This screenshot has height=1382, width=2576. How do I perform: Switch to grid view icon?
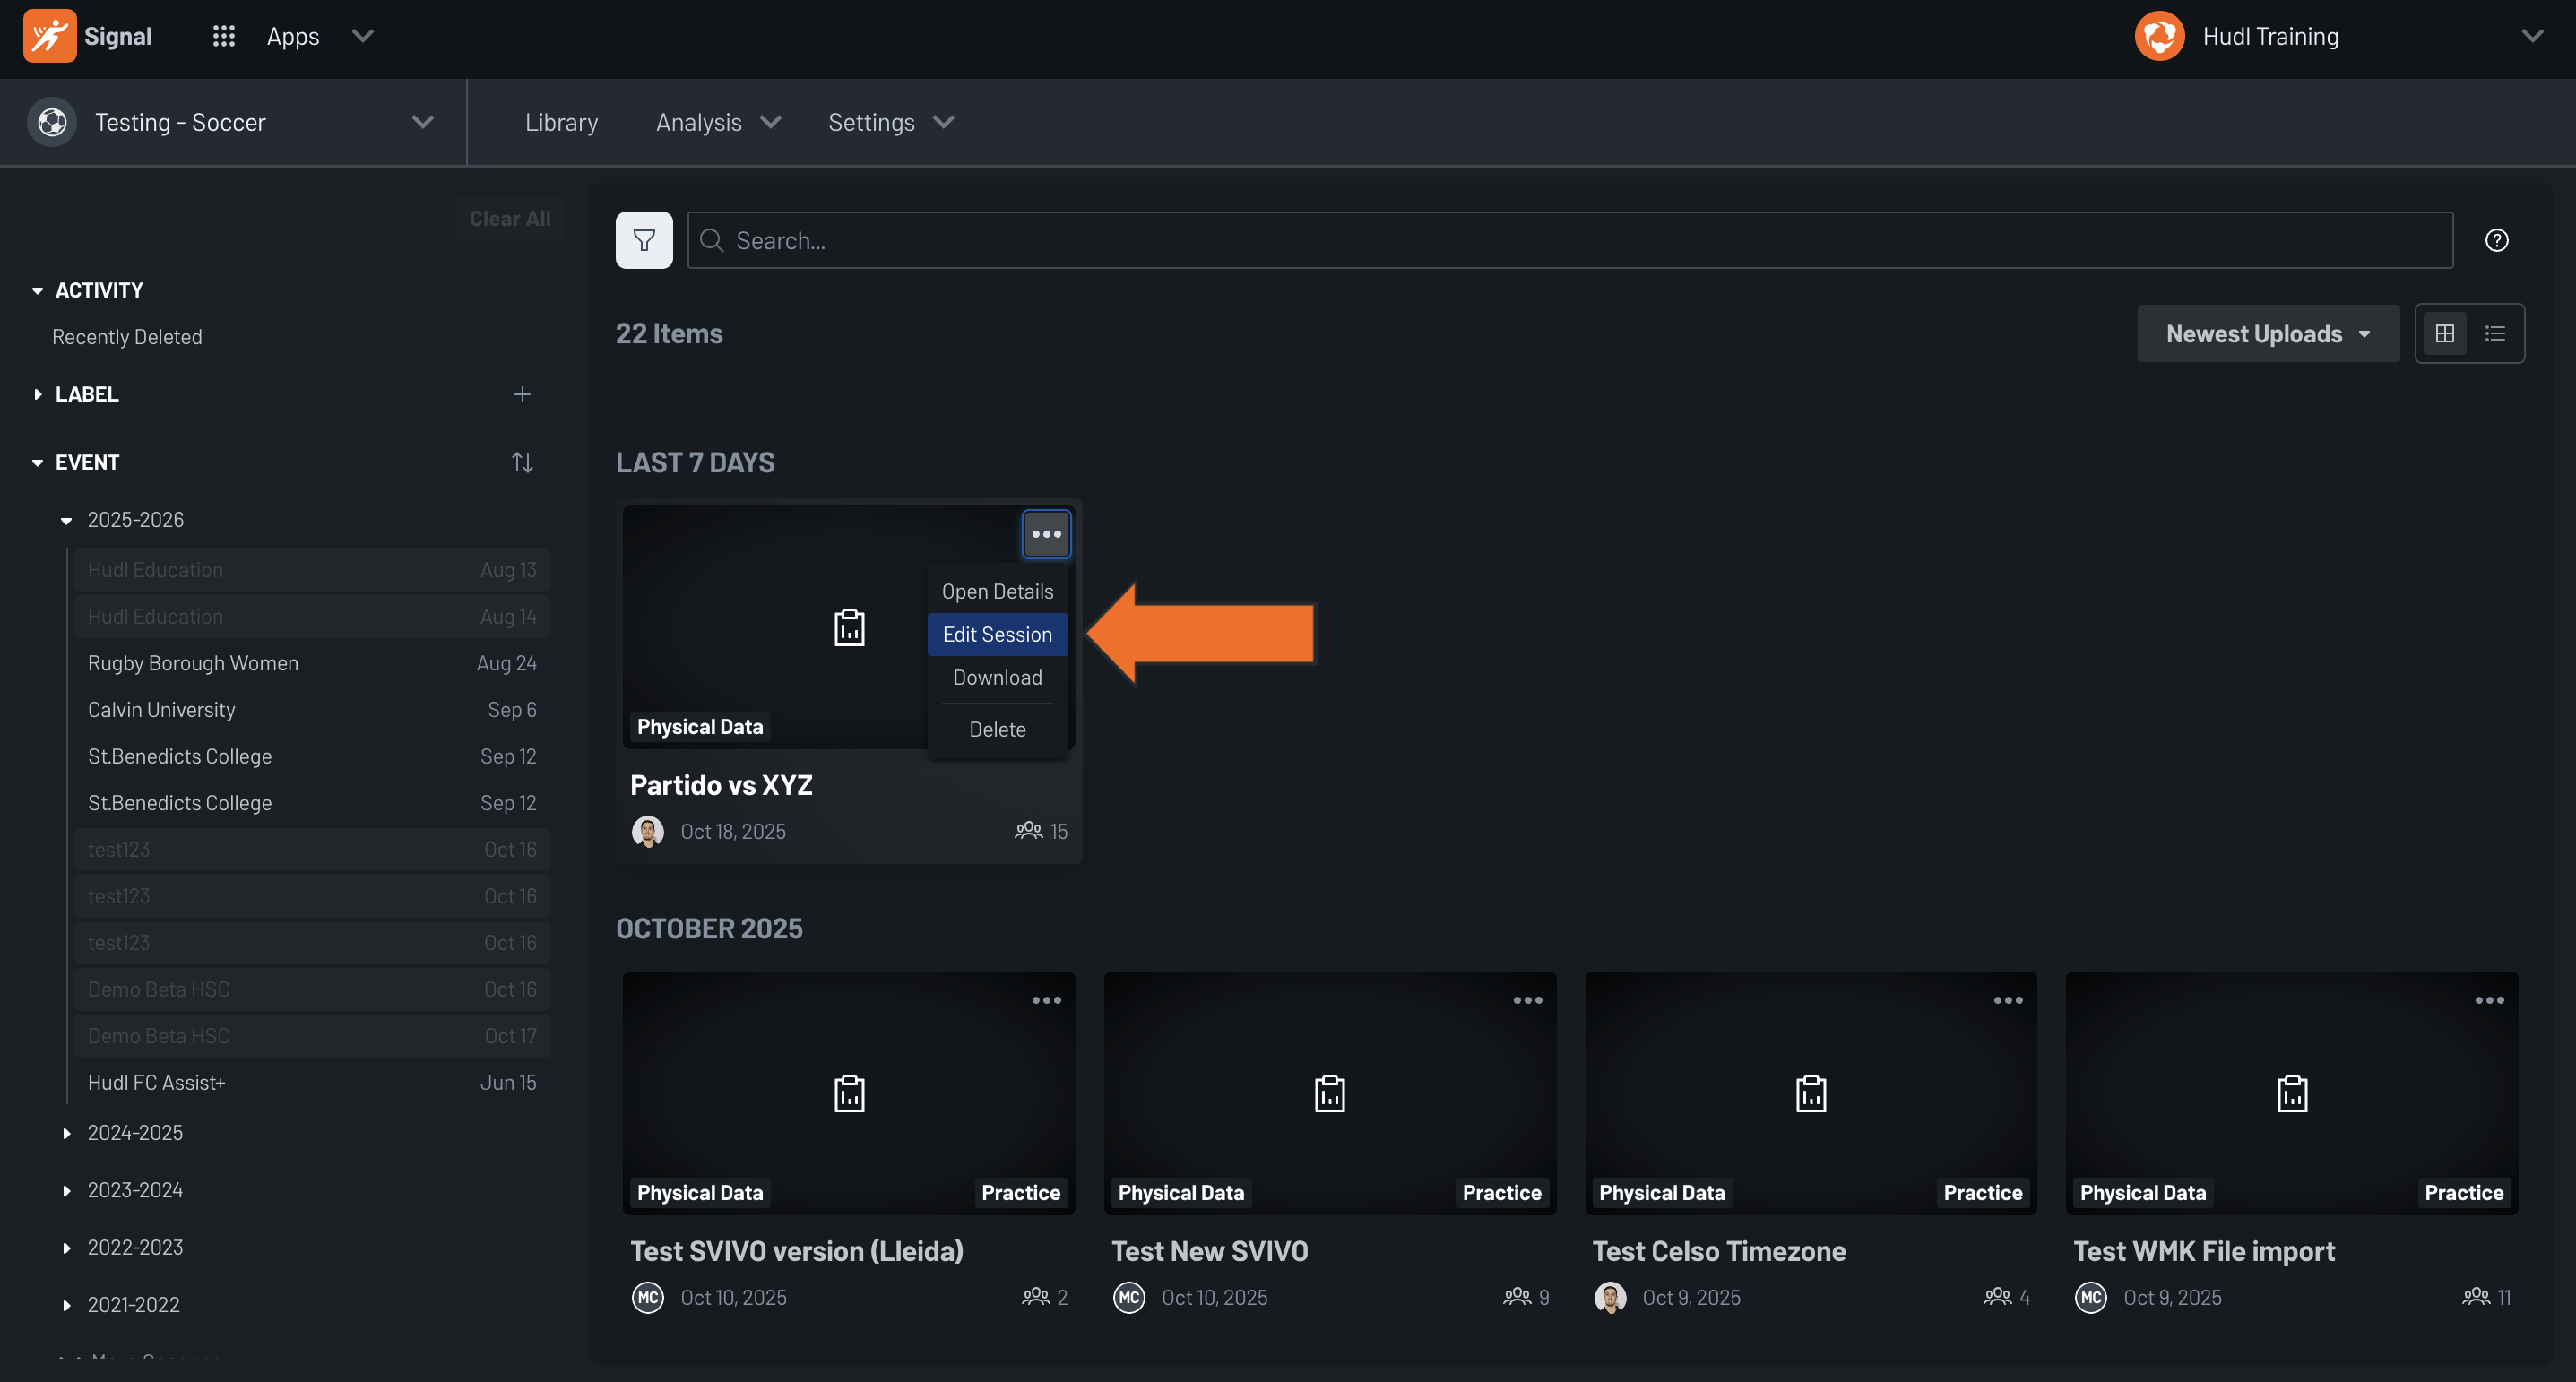click(x=2444, y=333)
